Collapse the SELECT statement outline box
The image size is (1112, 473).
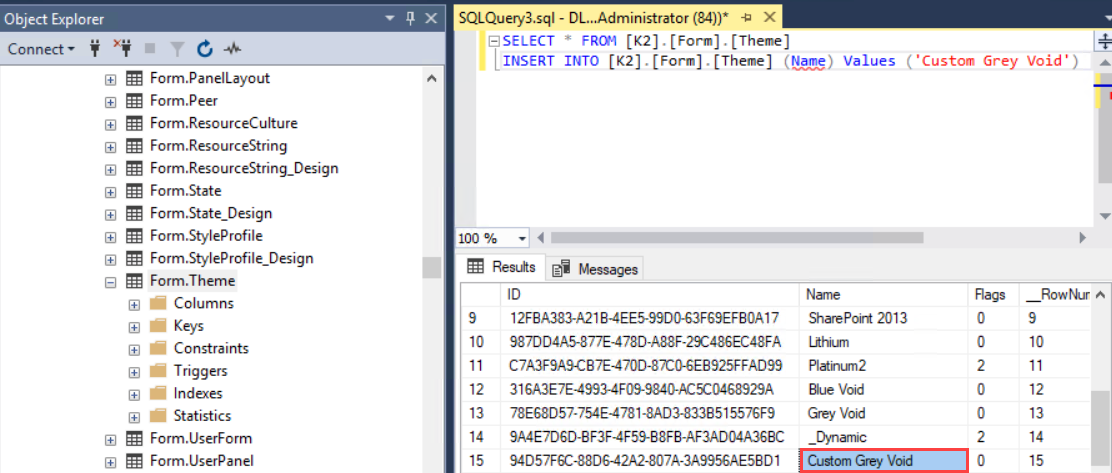(x=494, y=42)
